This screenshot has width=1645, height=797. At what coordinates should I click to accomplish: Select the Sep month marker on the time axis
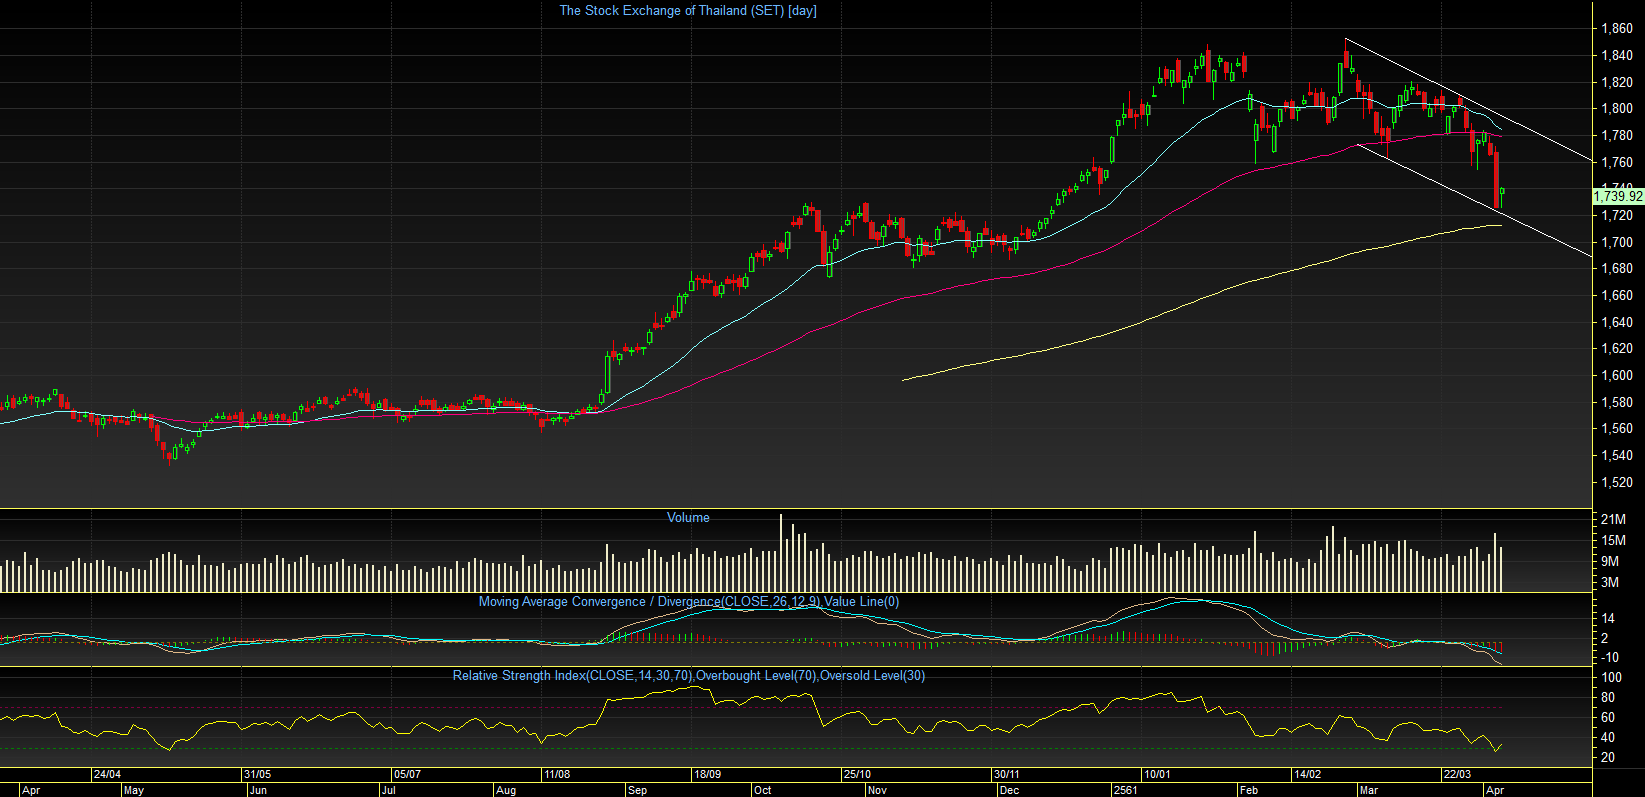pyautogui.click(x=637, y=790)
